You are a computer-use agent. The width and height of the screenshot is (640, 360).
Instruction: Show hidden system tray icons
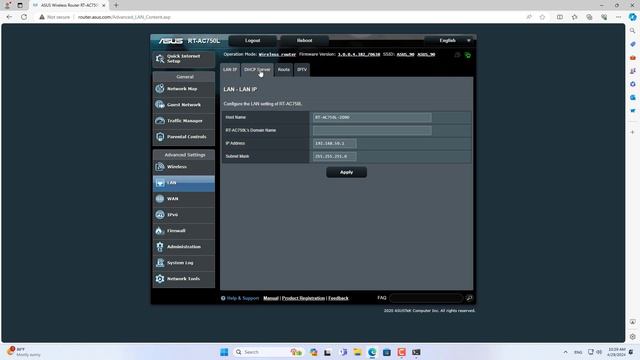[x=565, y=352]
